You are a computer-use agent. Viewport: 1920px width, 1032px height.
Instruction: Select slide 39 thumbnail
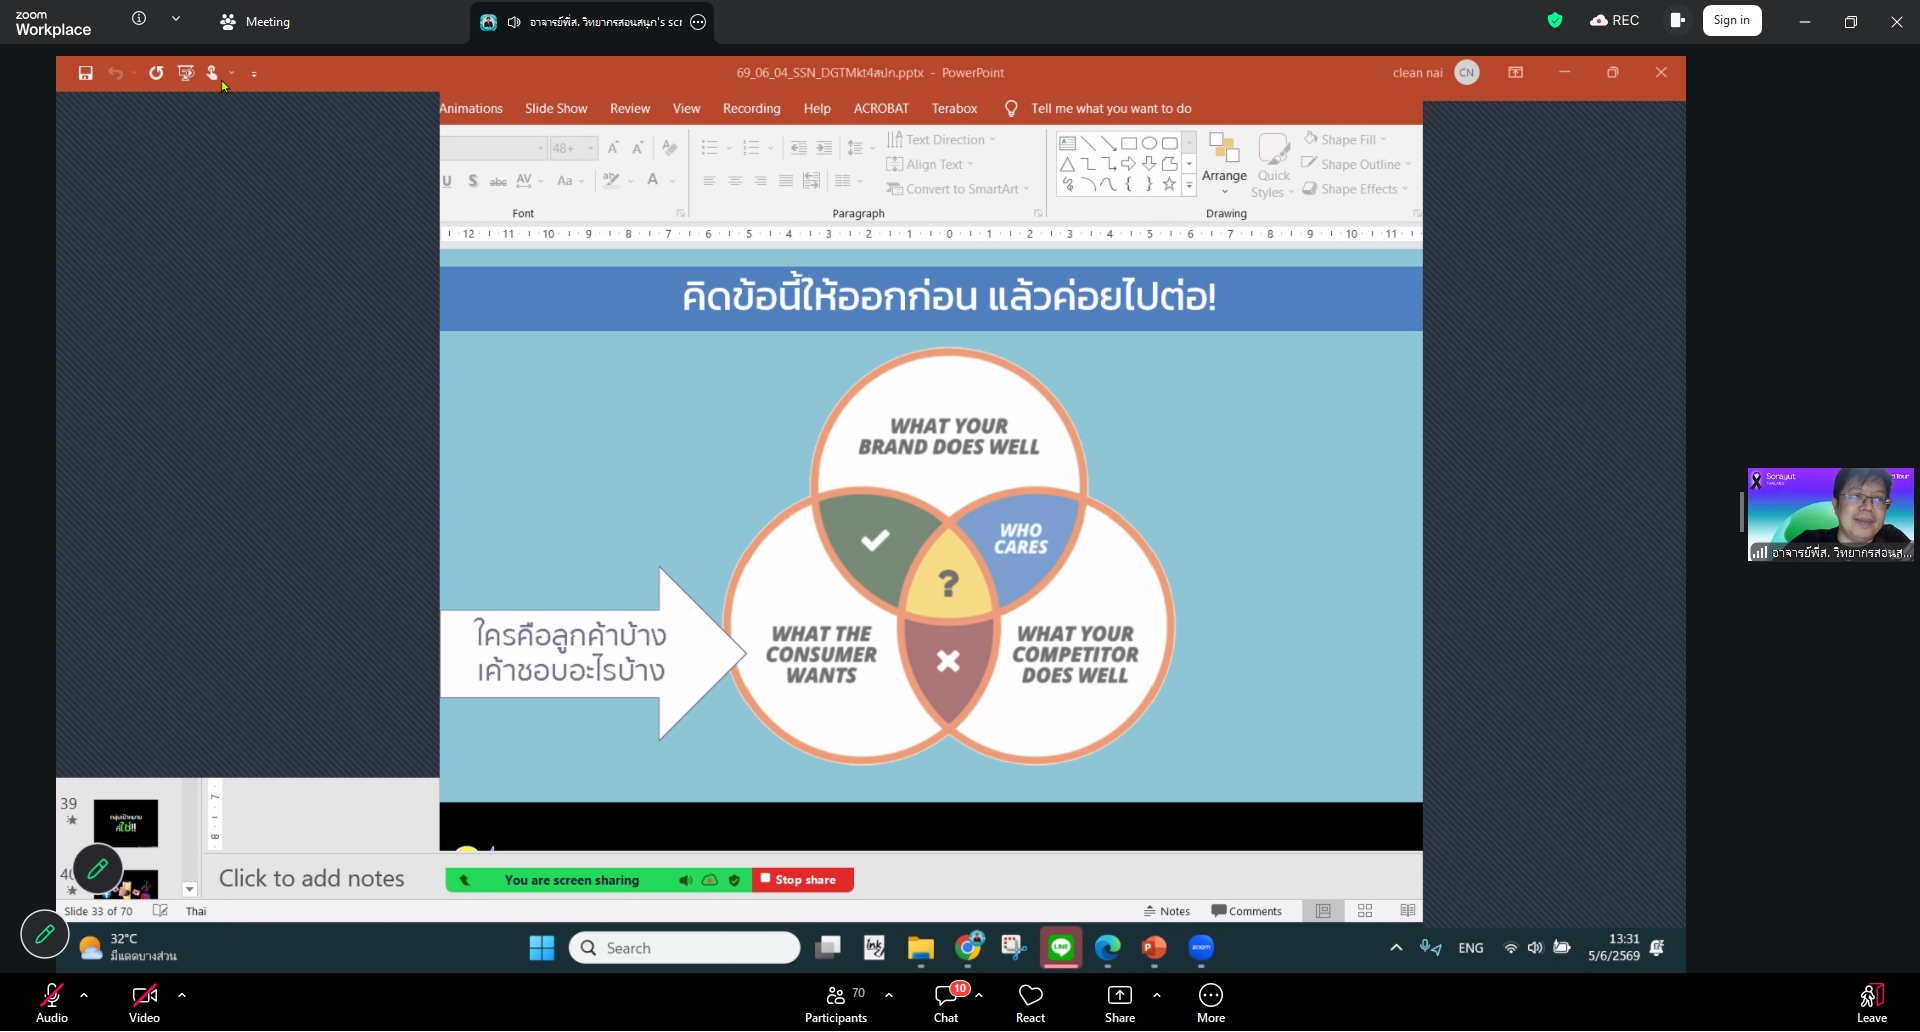[x=126, y=824]
